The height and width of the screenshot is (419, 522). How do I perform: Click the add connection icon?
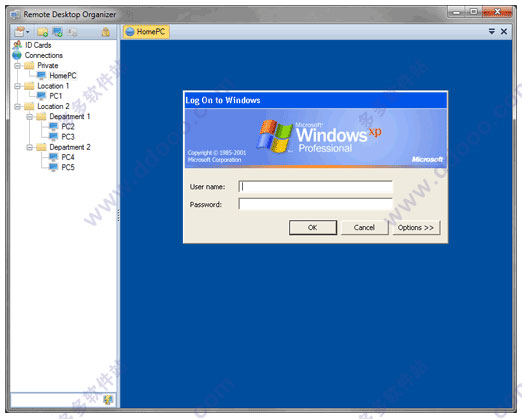(58, 32)
